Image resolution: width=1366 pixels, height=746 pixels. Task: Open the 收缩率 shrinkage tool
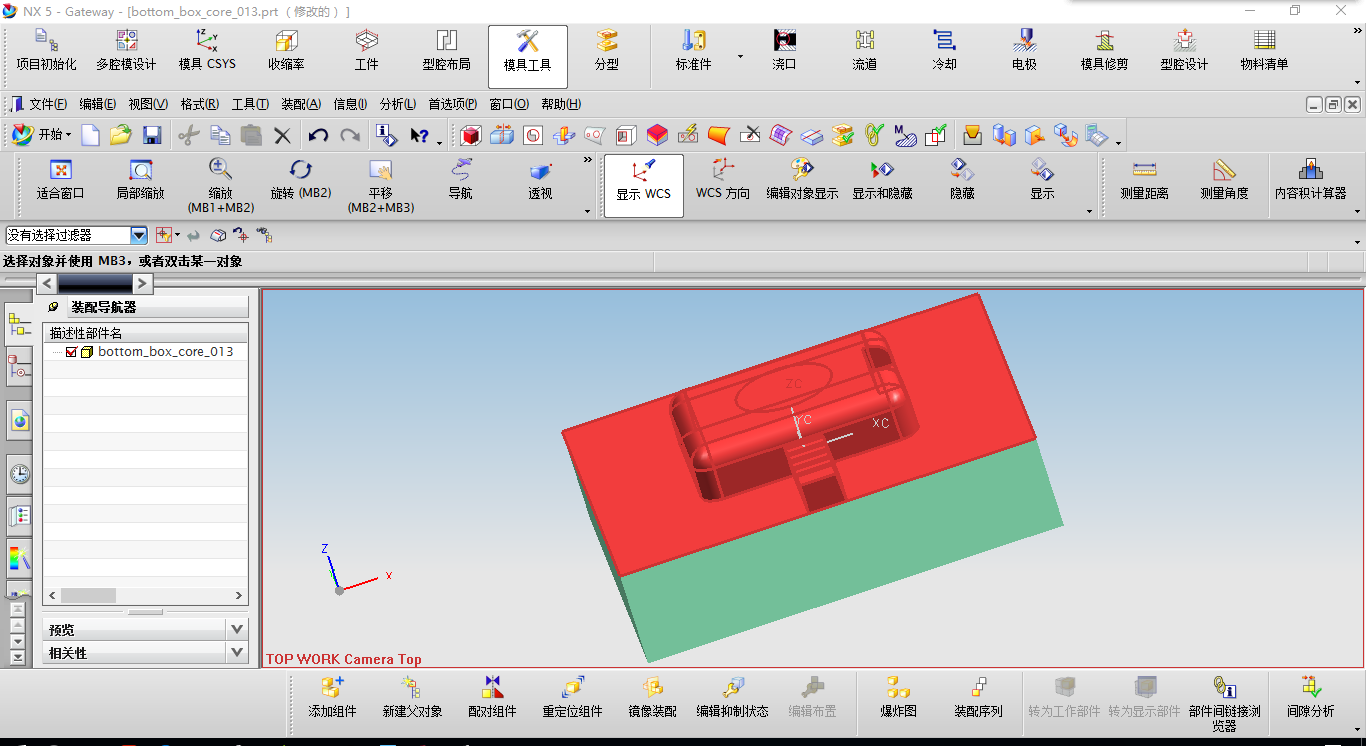286,42
